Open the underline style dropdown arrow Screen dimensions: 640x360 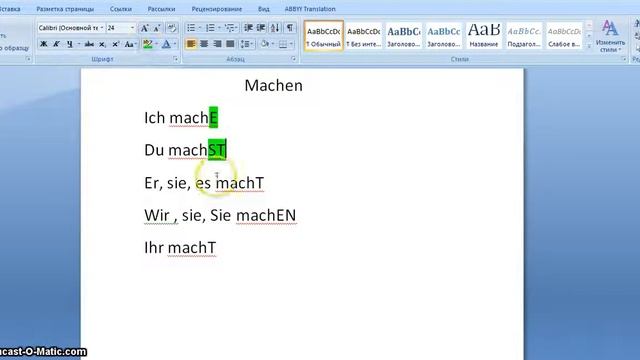coord(79,44)
